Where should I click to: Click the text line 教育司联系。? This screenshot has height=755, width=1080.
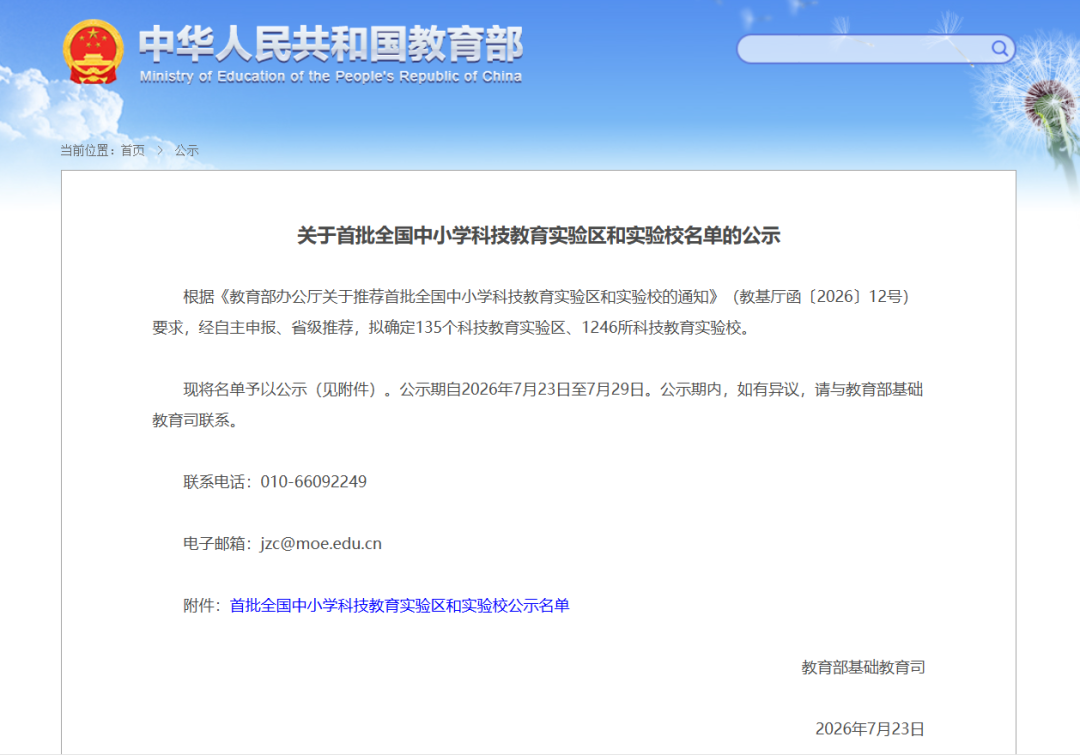195,420
